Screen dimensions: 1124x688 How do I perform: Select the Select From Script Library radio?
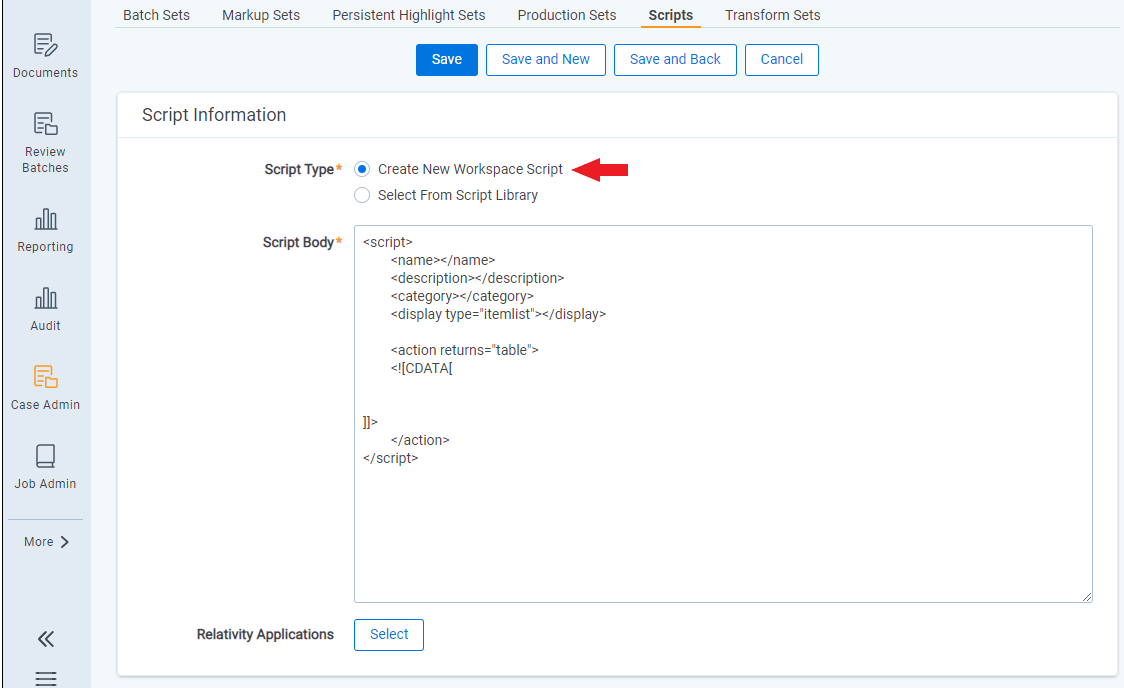click(x=362, y=195)
